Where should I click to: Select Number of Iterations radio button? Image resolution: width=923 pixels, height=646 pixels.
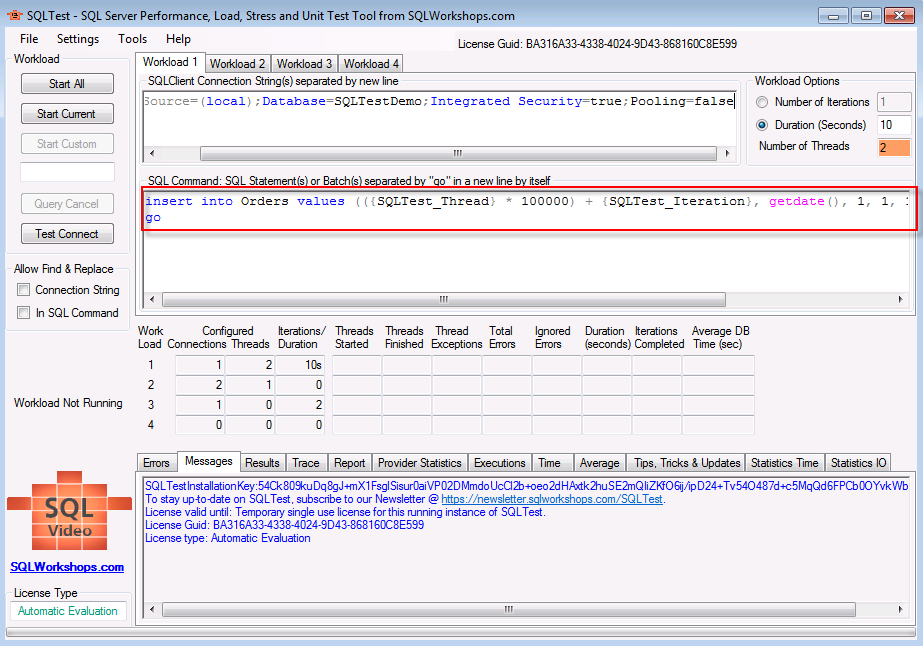[x=762, y=102]
